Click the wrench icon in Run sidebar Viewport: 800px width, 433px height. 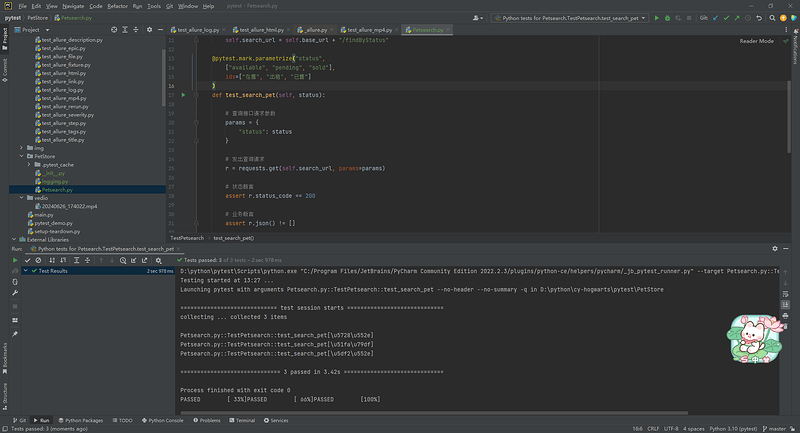[x=15, y=293]
